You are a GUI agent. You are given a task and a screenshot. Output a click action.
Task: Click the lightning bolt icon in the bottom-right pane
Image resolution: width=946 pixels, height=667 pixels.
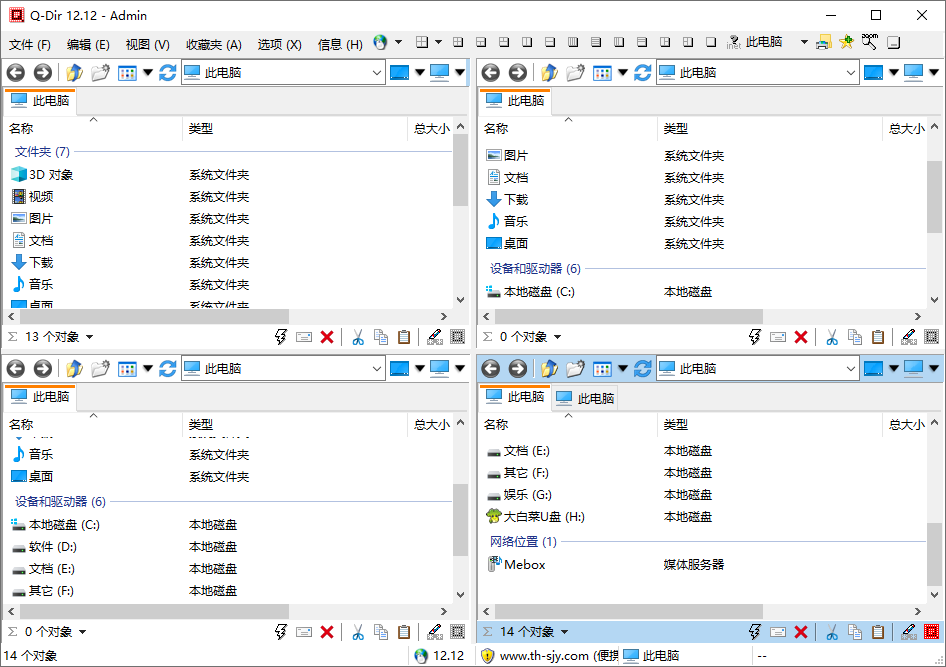pos(756,632)
